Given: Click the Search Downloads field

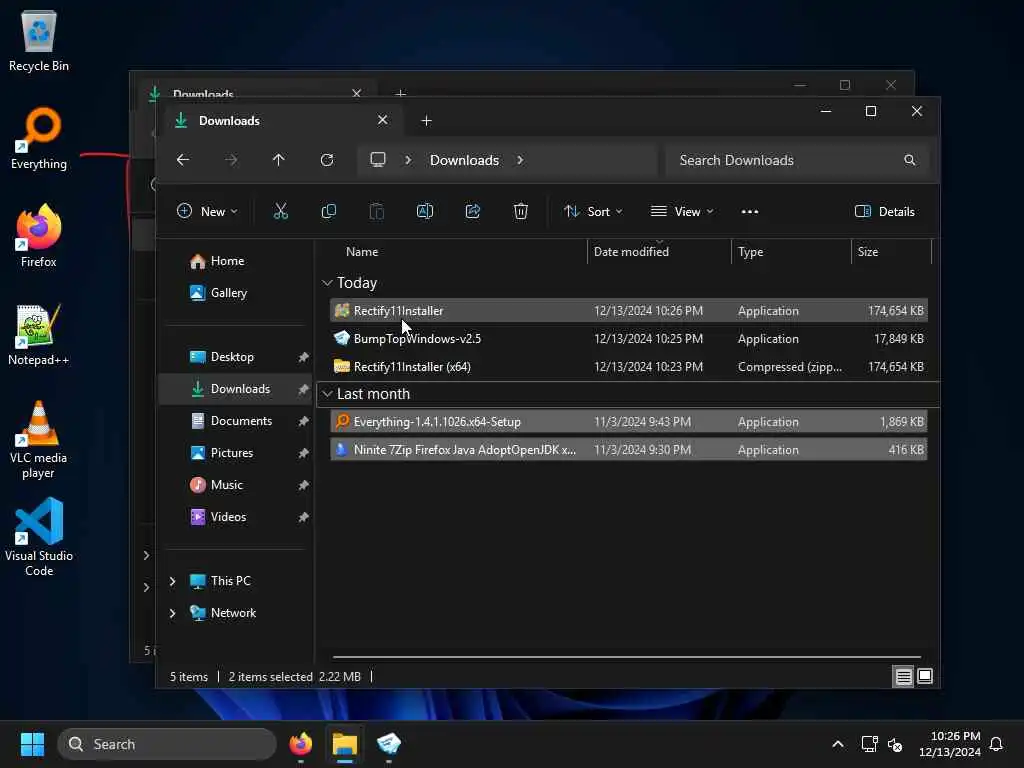Looking at the screenshot, I should click(795, 160).
